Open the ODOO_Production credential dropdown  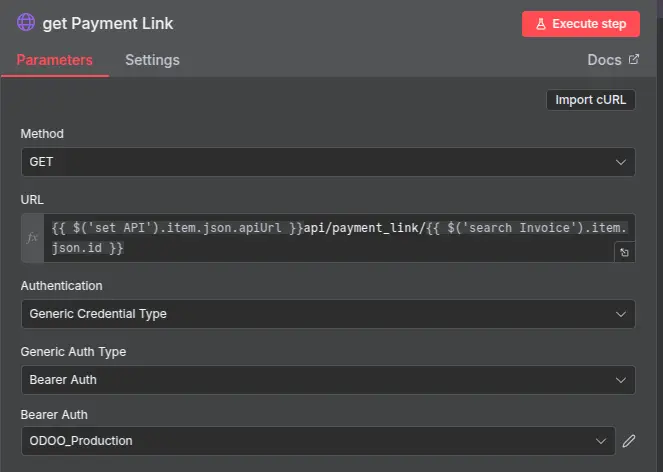(x=310, y=440)
